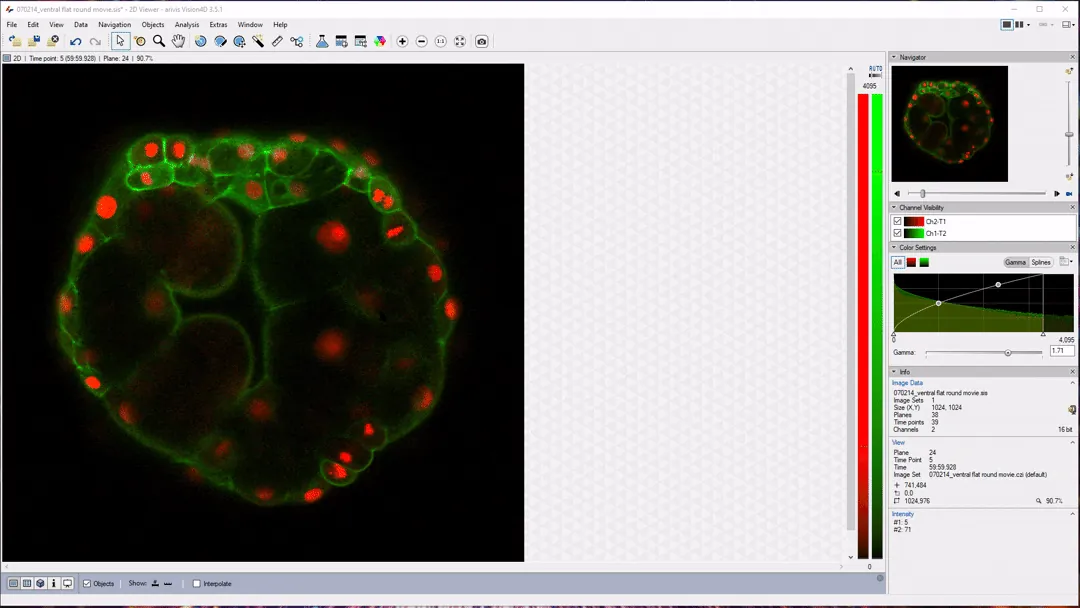Select the All channels button
This screenshot has width=1080, height=608.
click(x=898, y=262)
